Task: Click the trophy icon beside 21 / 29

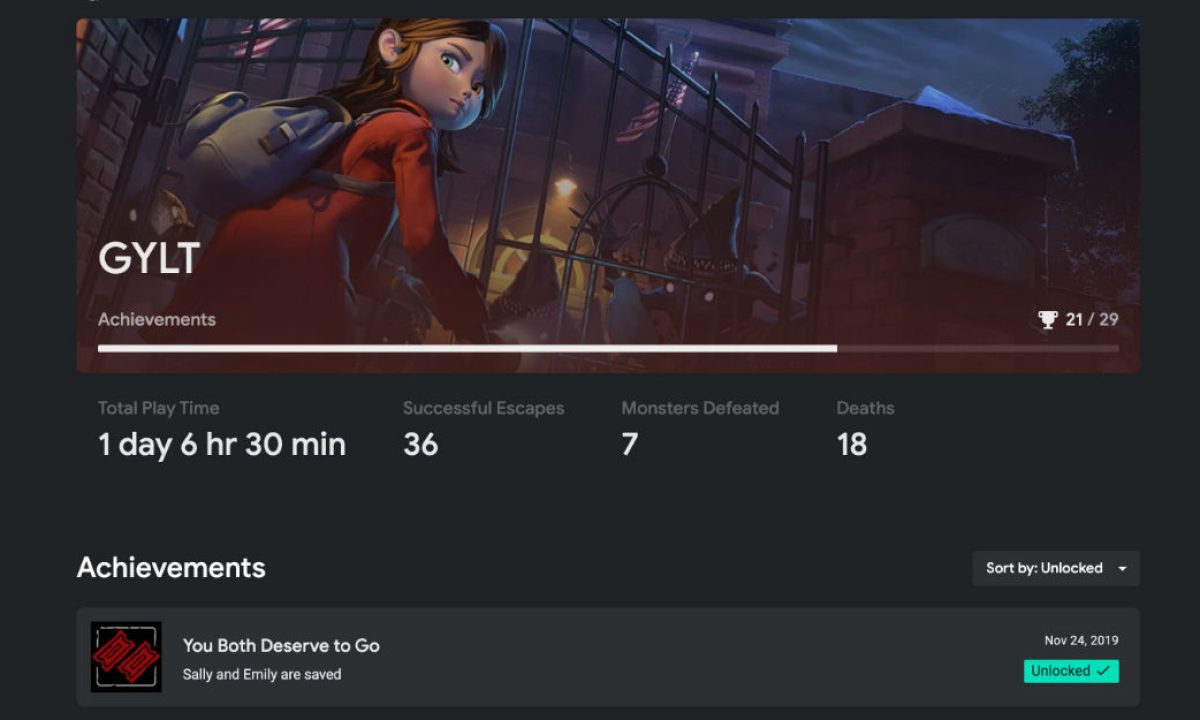Action: [1048, 320]
